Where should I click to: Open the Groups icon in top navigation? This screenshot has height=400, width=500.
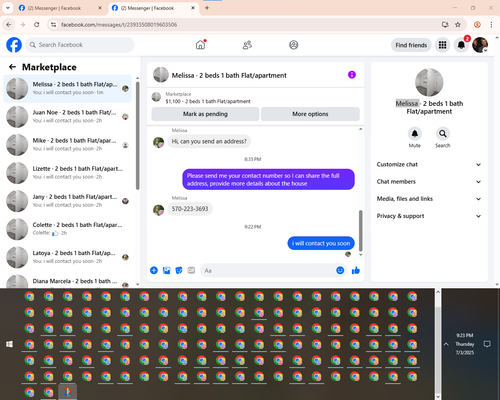[294, 45]
